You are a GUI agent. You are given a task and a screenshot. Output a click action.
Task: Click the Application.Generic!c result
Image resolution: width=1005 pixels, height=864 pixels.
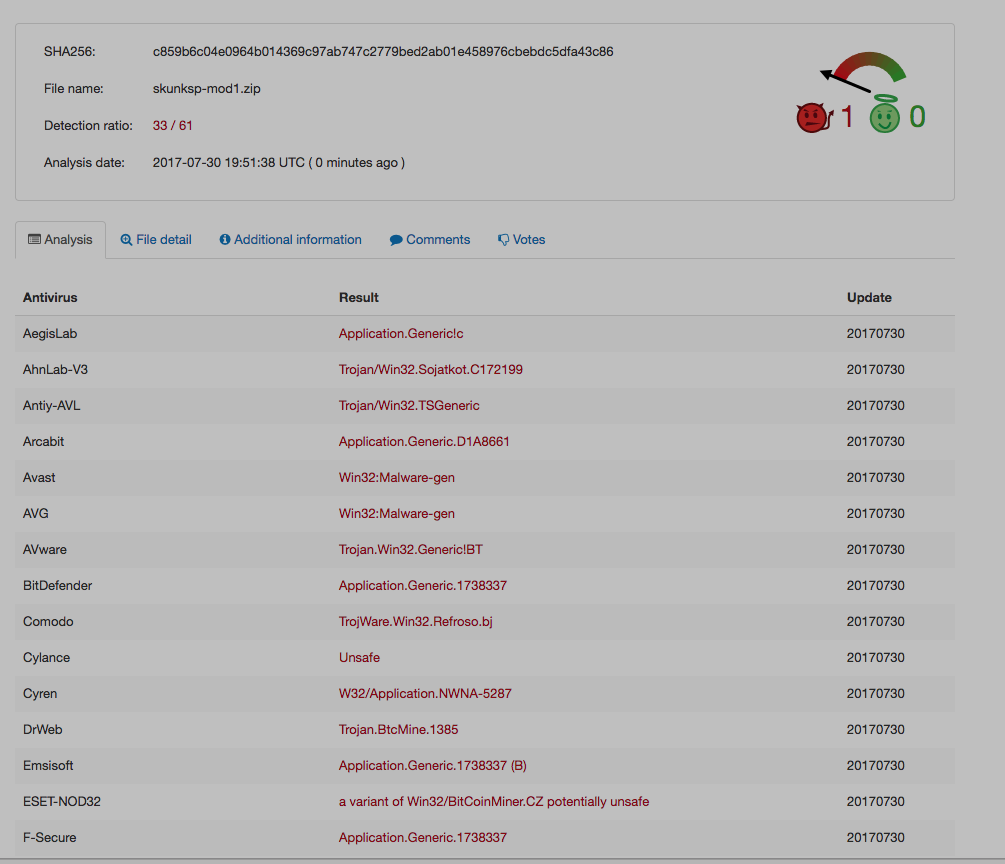tap(401, 333)
